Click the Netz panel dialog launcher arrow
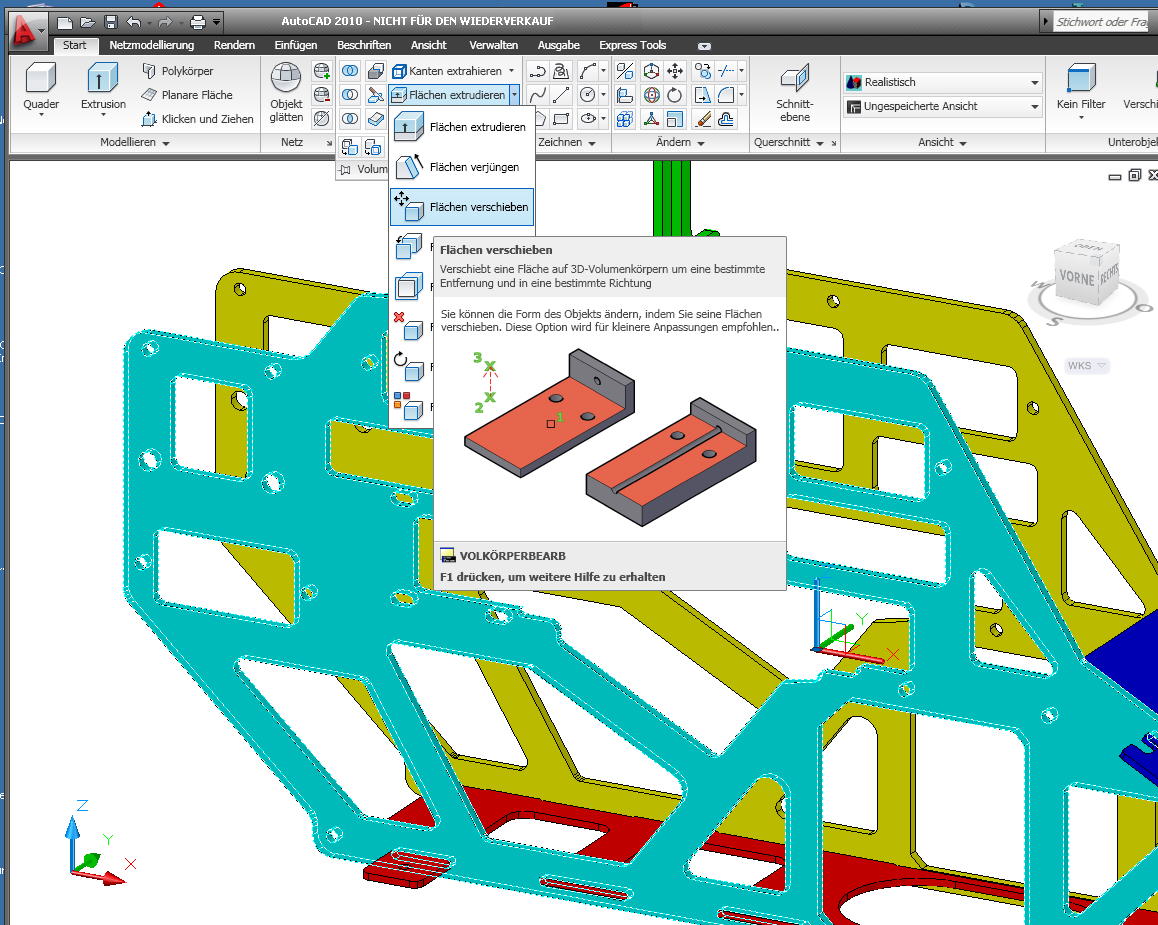 (329, 143)
